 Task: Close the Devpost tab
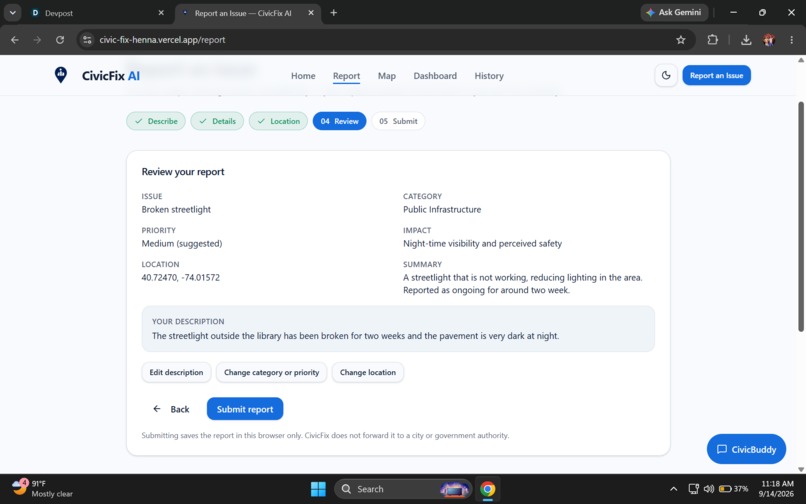pos(161,13)
